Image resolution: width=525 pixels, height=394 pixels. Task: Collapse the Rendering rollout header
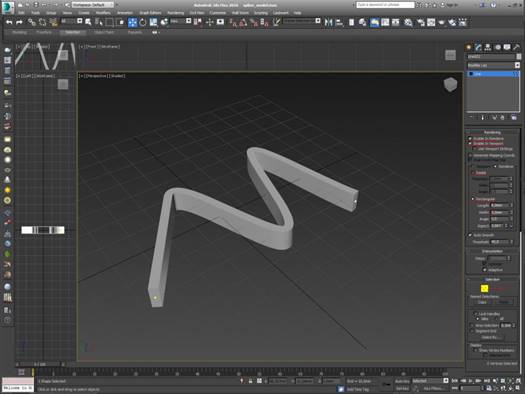click(492, 132)
